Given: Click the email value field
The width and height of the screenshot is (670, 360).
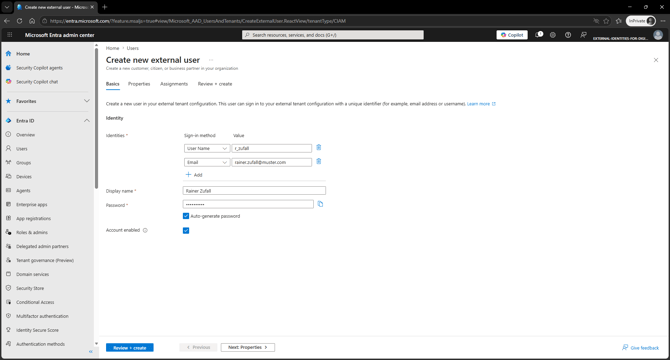Looking at the screenshot, I should point(272,162).
